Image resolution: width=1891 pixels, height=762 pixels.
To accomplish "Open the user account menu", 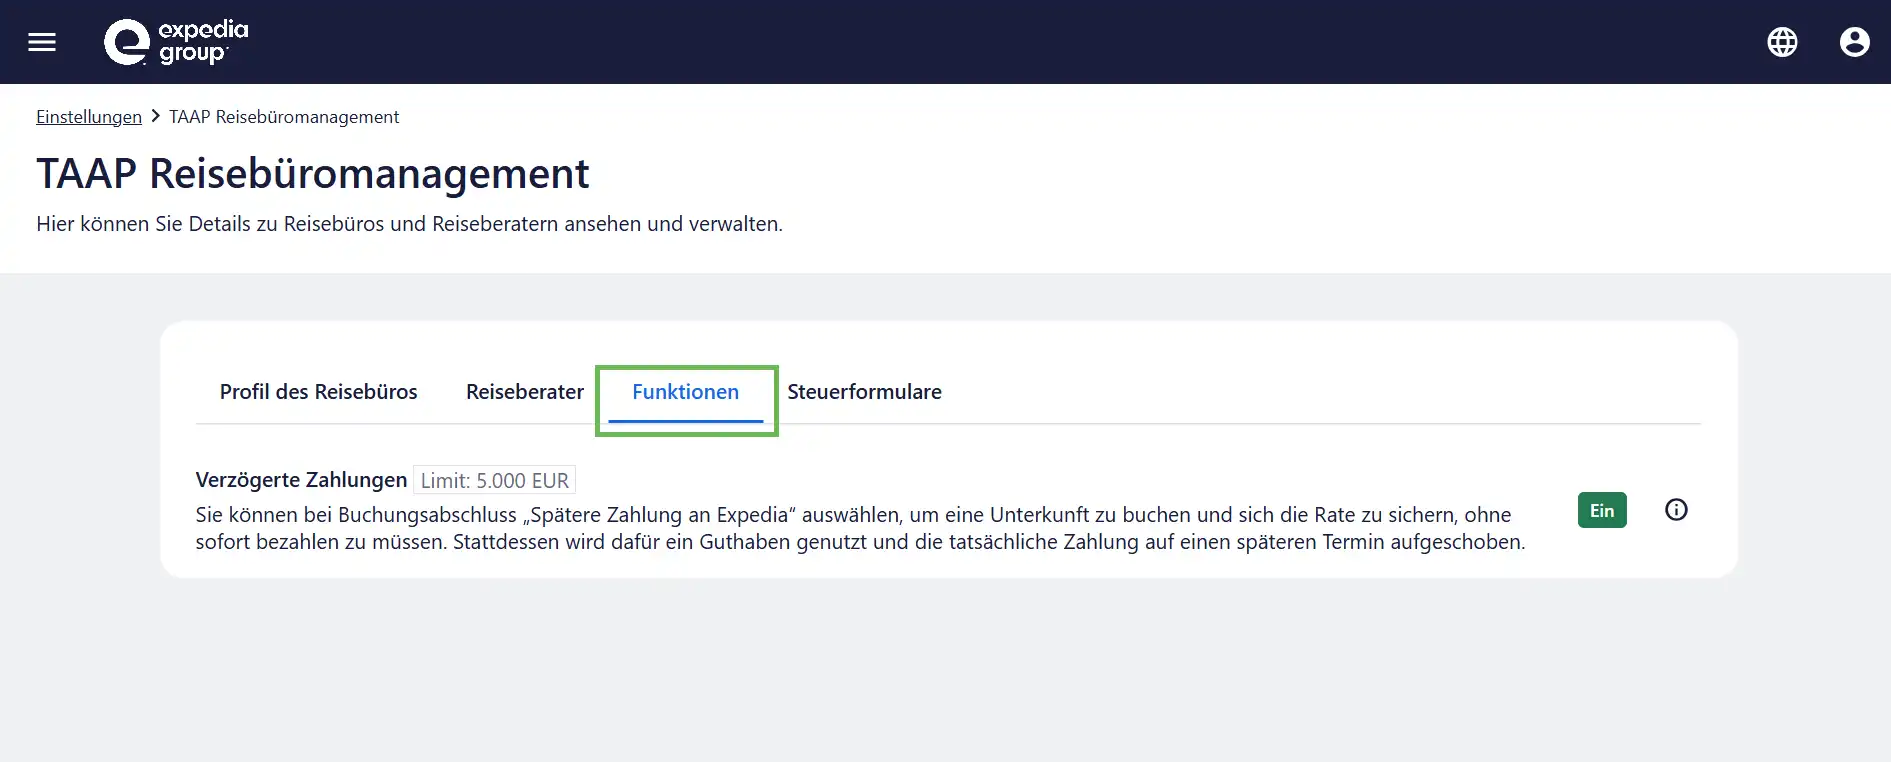I will coord(1854,42).
